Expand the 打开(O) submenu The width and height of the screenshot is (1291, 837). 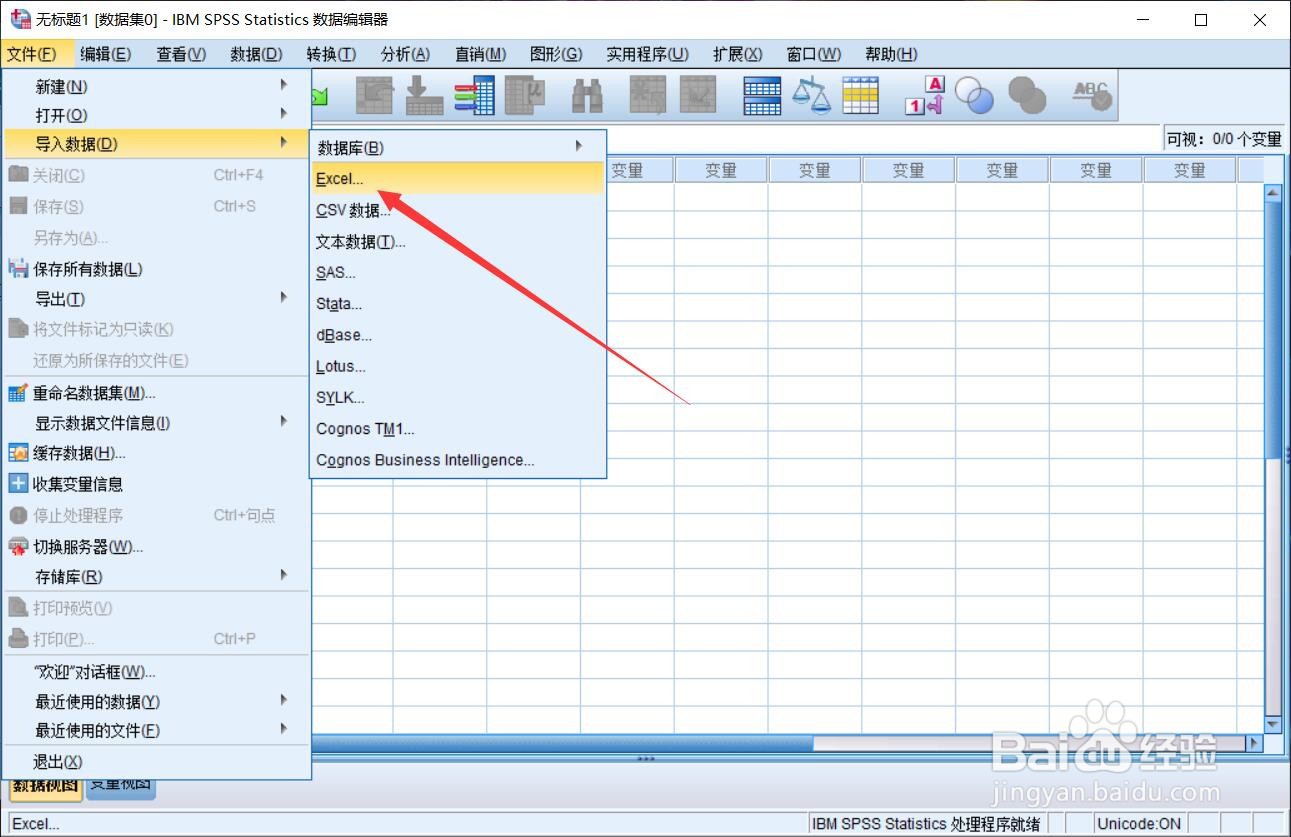tap(157, 115)
